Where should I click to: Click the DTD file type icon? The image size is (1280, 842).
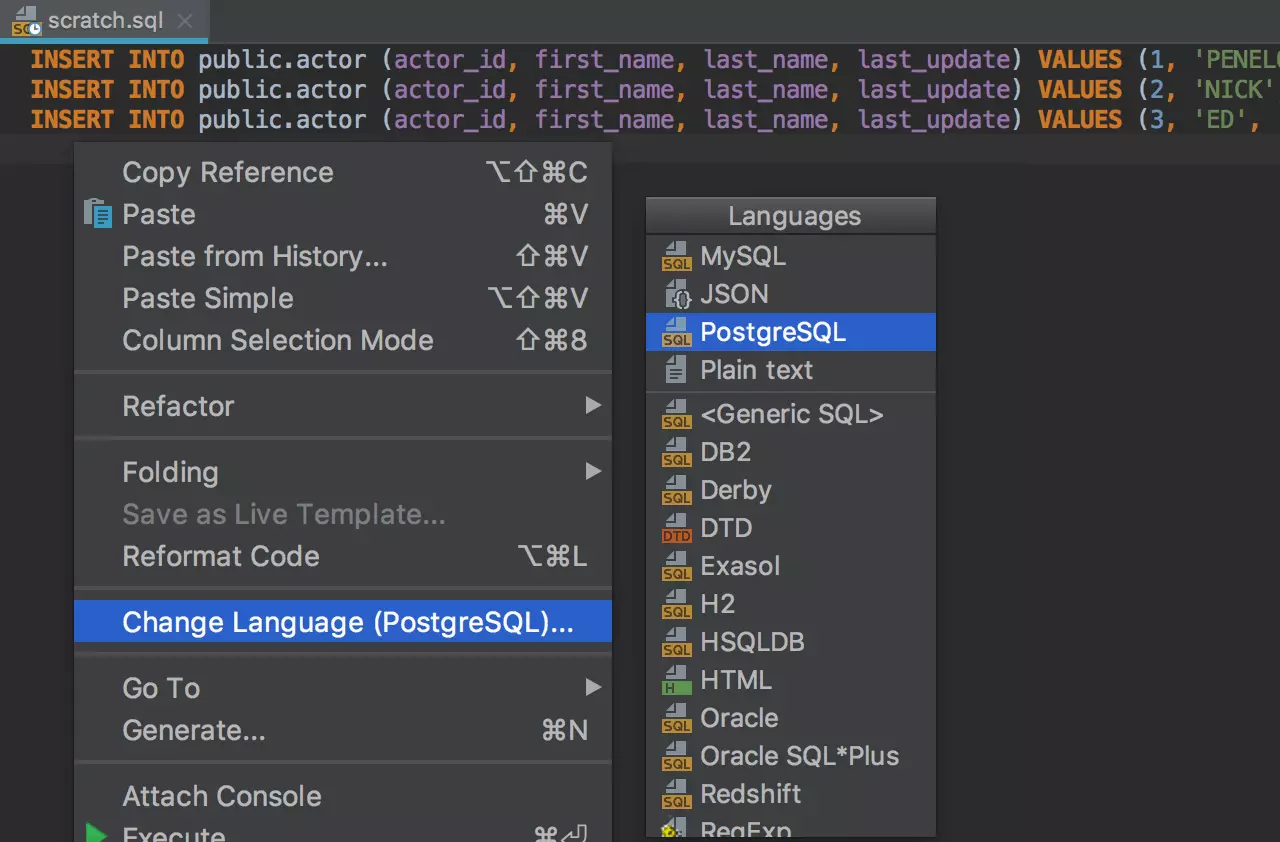coord(677,528)
